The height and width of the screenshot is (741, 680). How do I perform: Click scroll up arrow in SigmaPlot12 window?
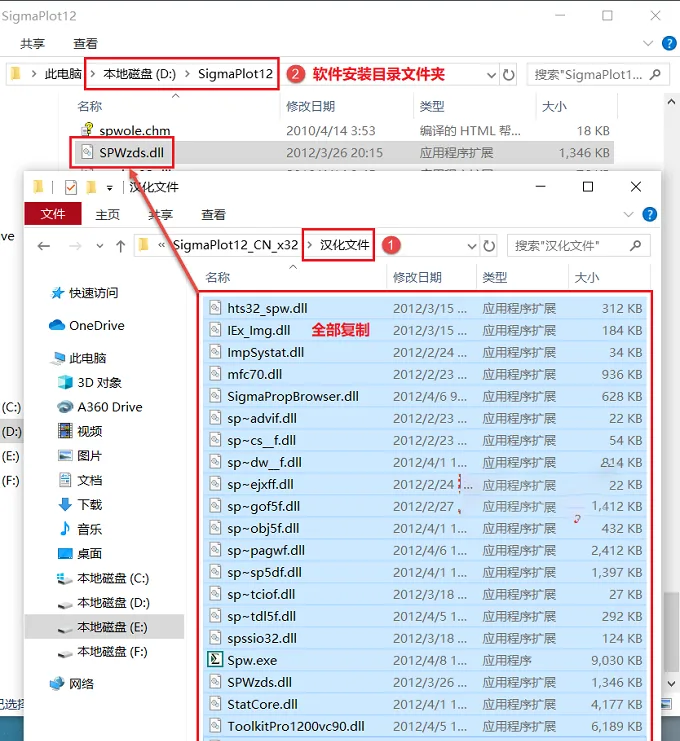point(671,102)
